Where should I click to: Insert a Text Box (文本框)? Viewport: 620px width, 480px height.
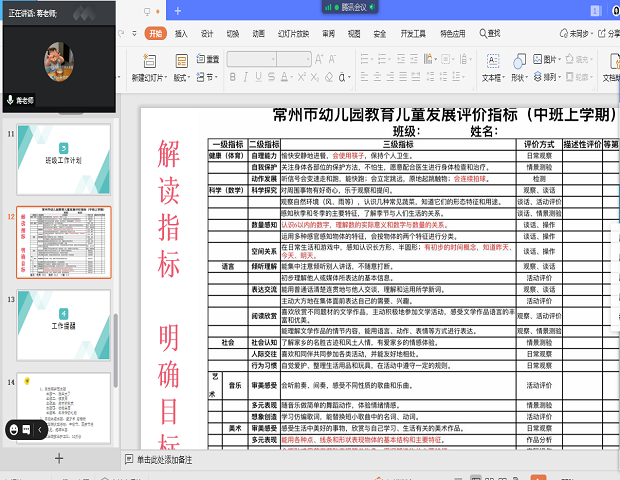[x=492, y=62]
